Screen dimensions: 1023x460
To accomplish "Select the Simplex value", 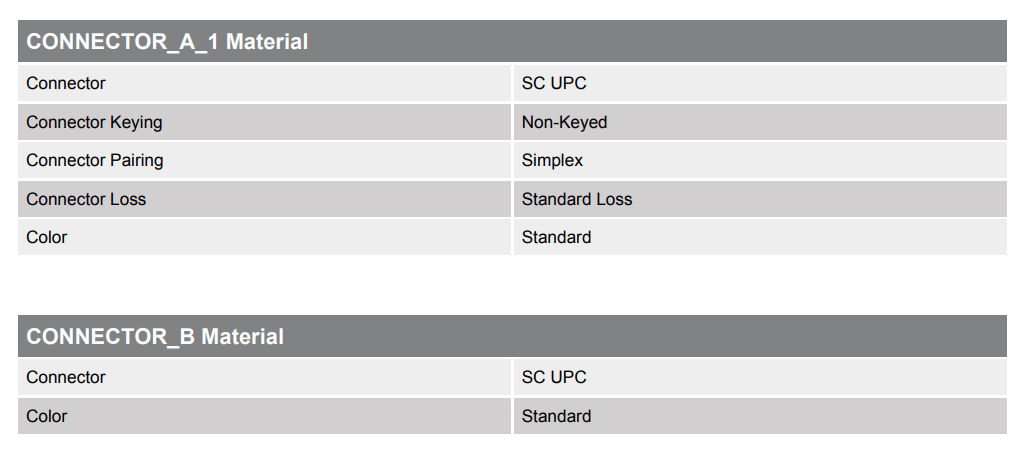I will (x=552, y=160).
